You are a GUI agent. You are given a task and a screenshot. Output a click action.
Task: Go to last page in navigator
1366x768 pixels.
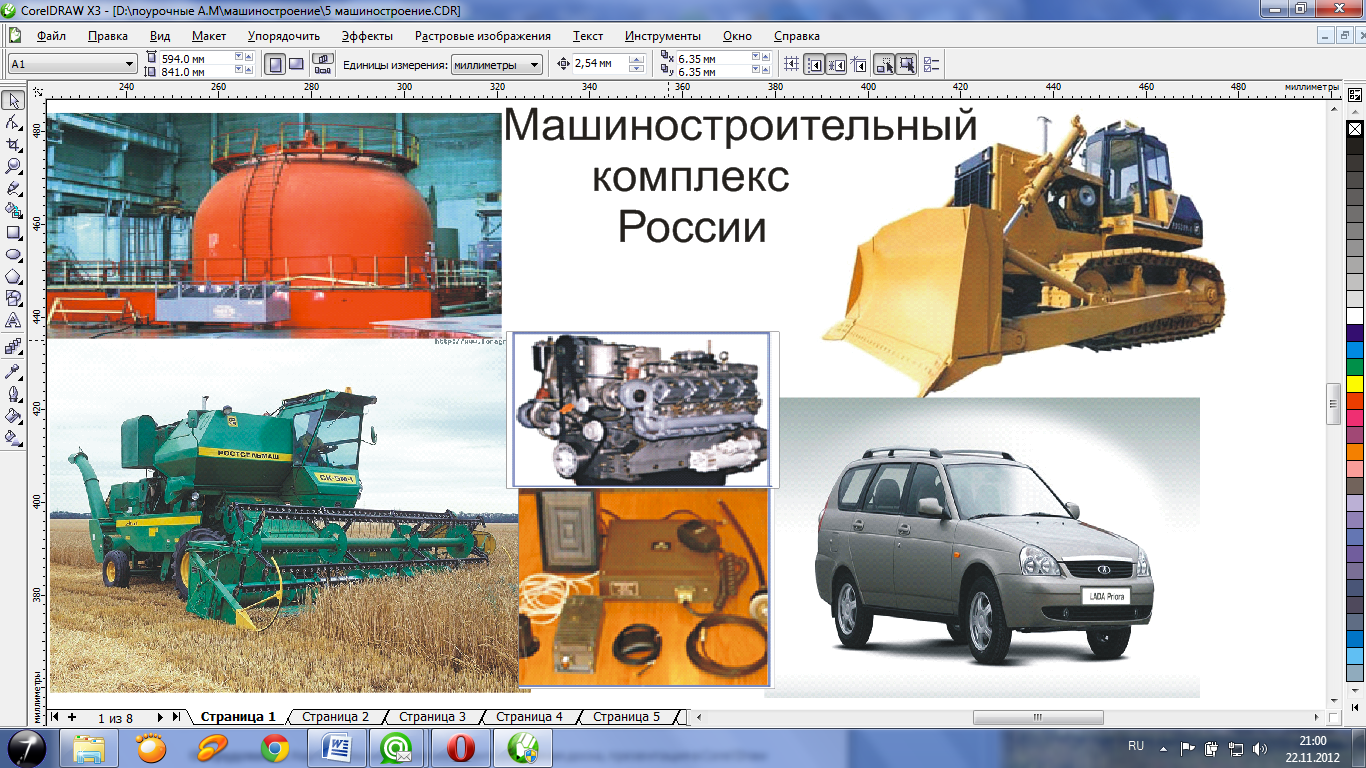tap(177, 717)
